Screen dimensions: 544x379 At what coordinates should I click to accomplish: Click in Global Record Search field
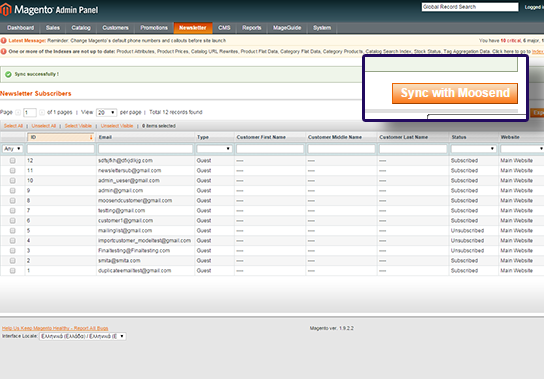pos(470,7)
